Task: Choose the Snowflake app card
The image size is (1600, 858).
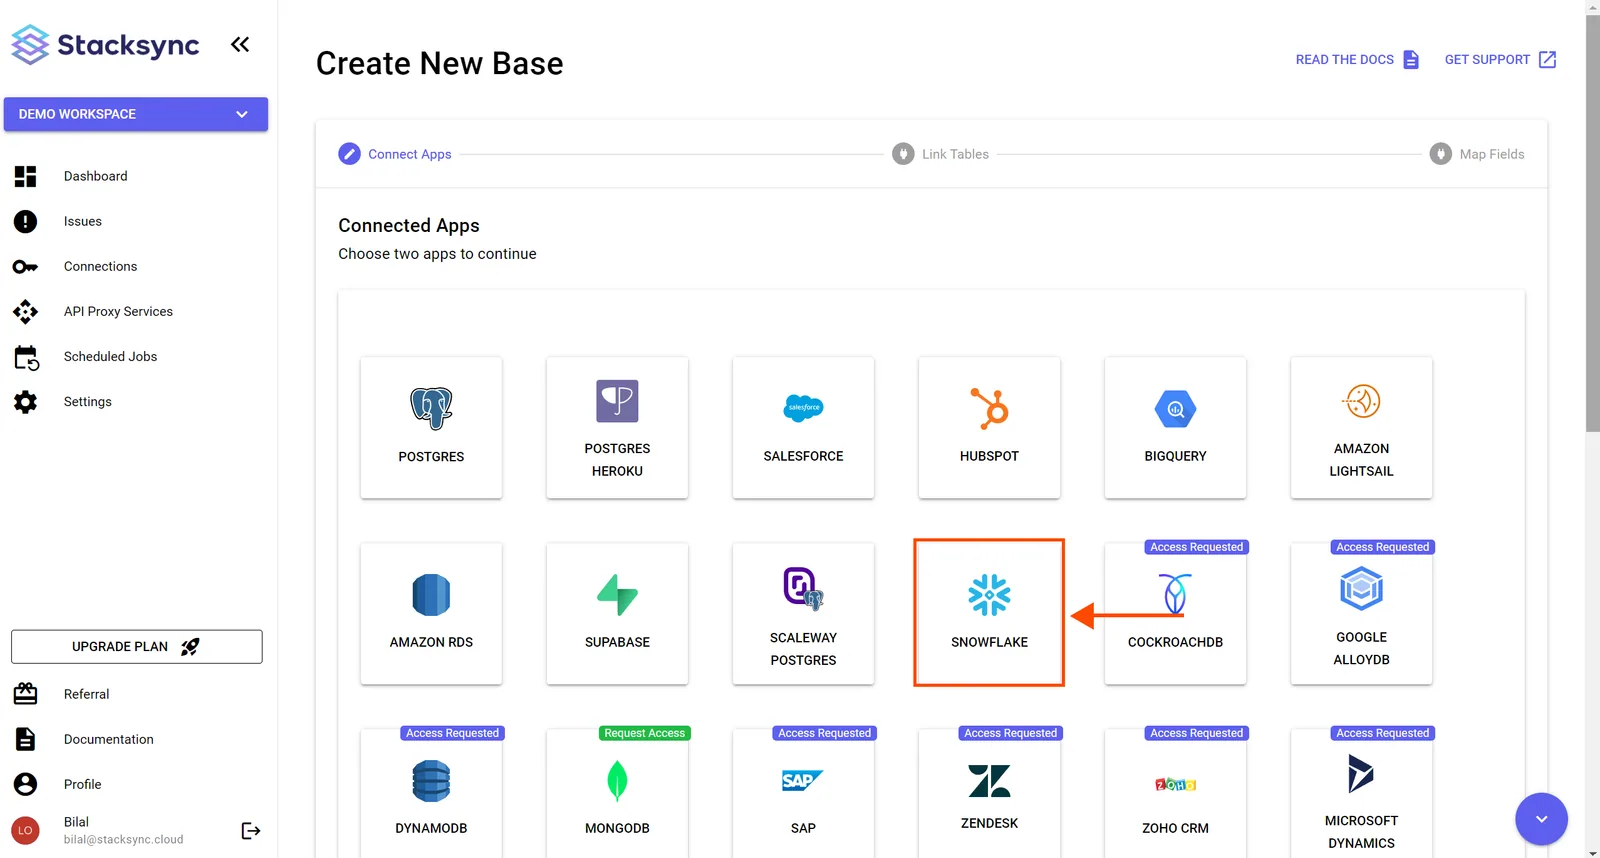Action: click(989, 614)
